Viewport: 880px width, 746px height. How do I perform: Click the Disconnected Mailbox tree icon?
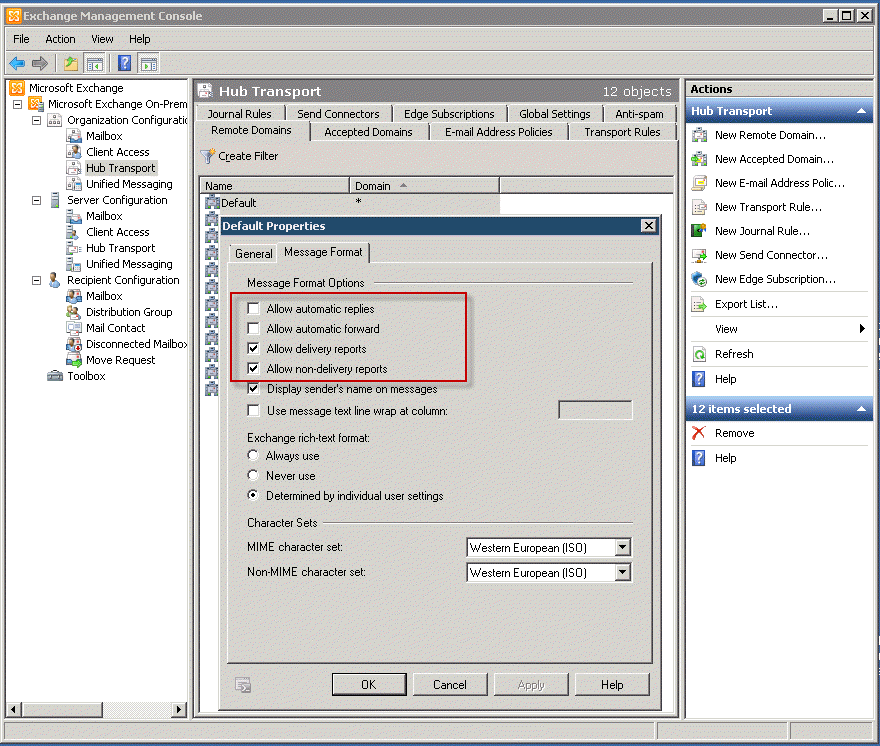pos(74,344)
